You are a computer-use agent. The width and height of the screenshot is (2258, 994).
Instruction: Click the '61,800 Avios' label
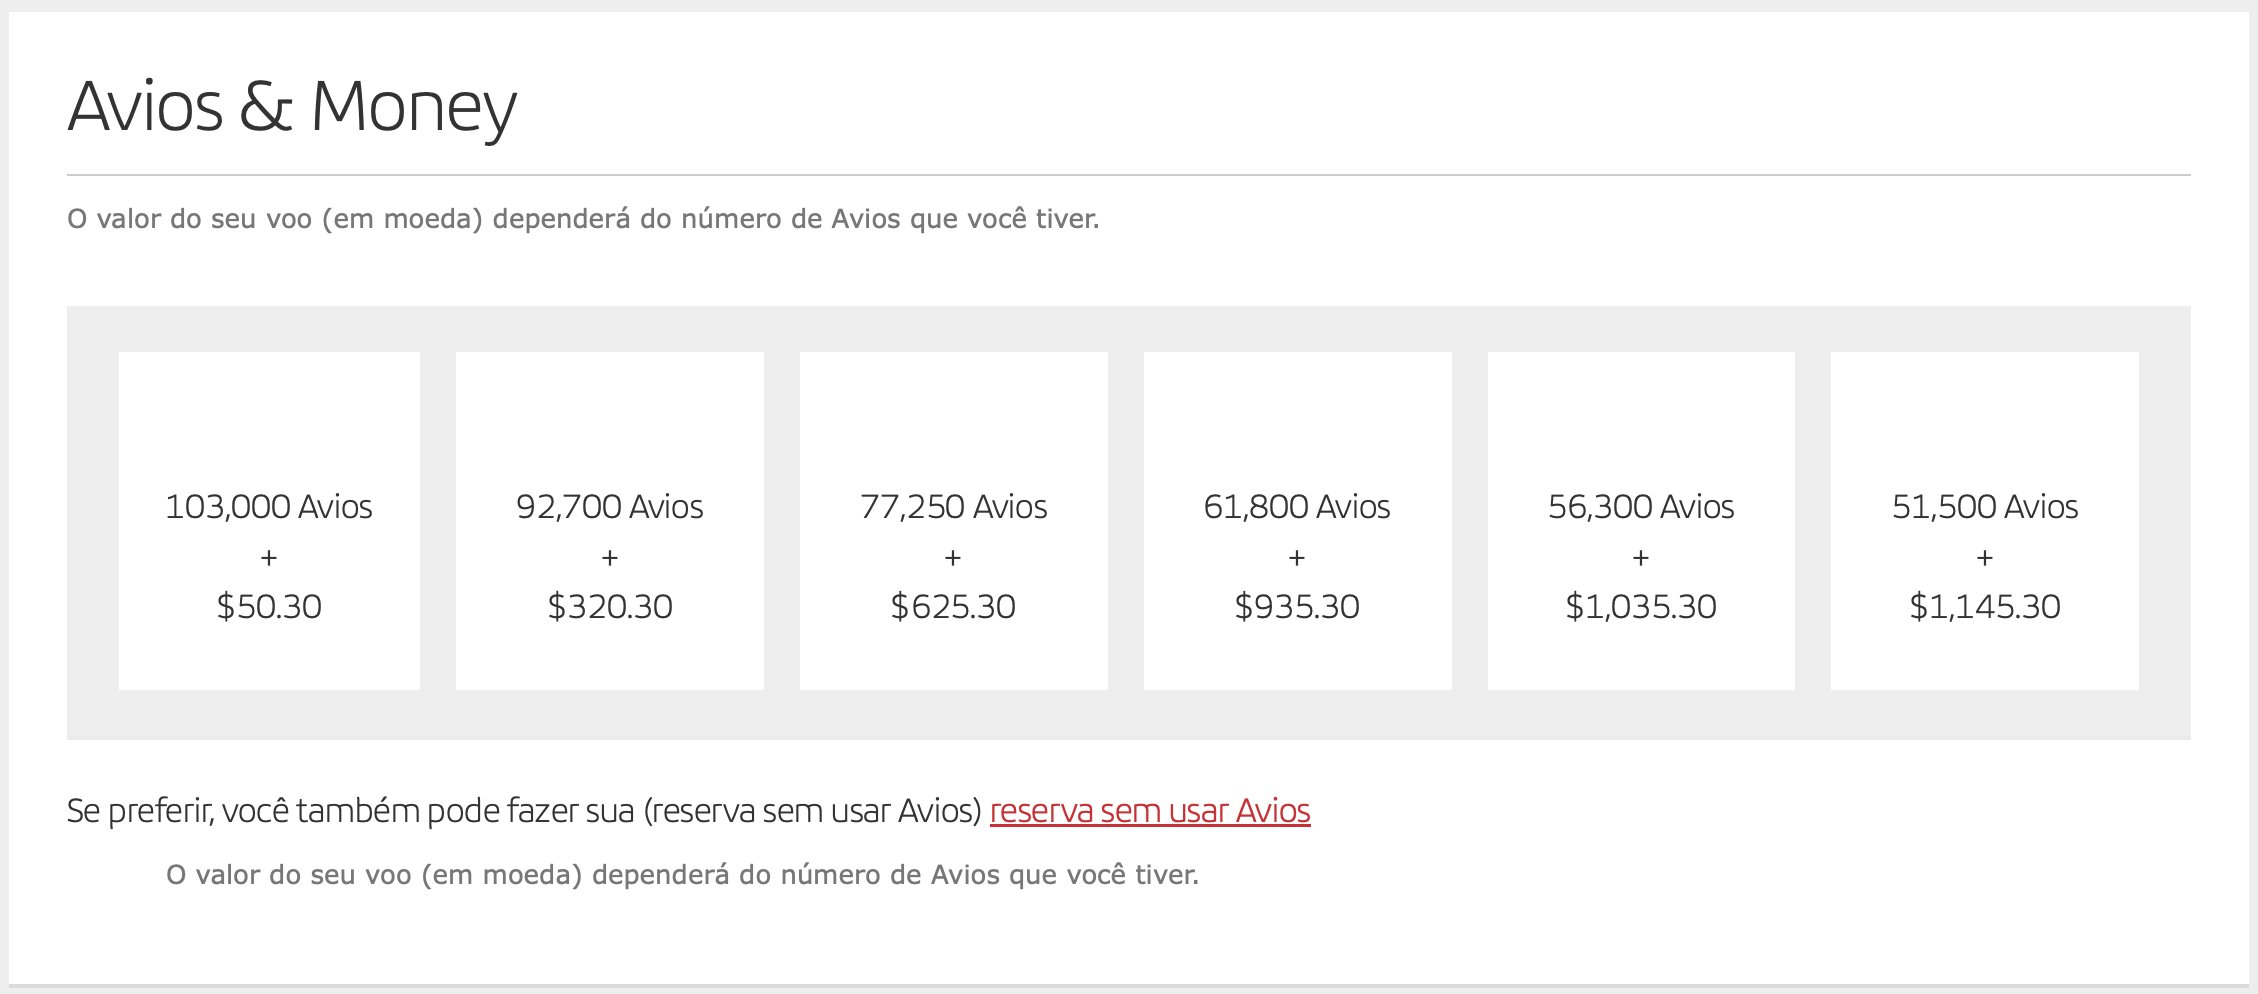1297,507
